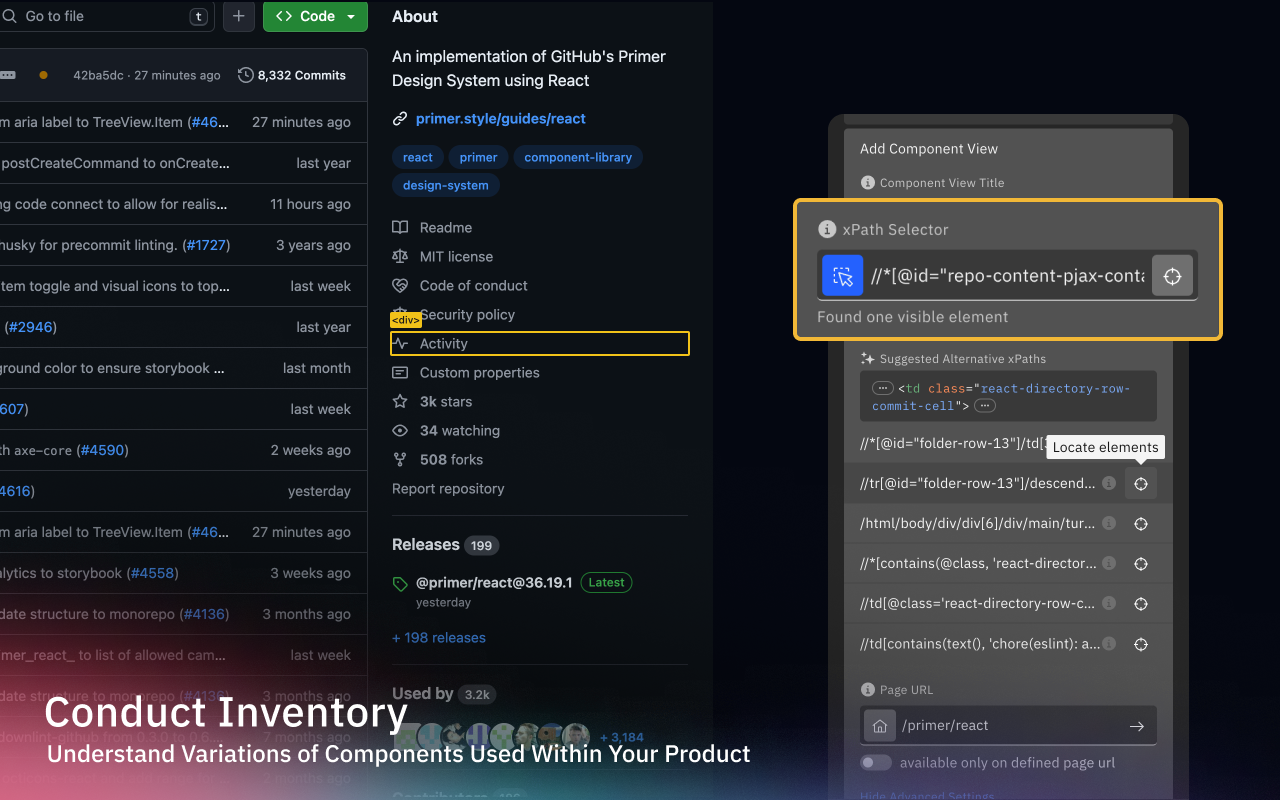1280x800 pixels.
Task: Click info icon beside //td[@class= xPath row
Action: (x=1108, y=604)
